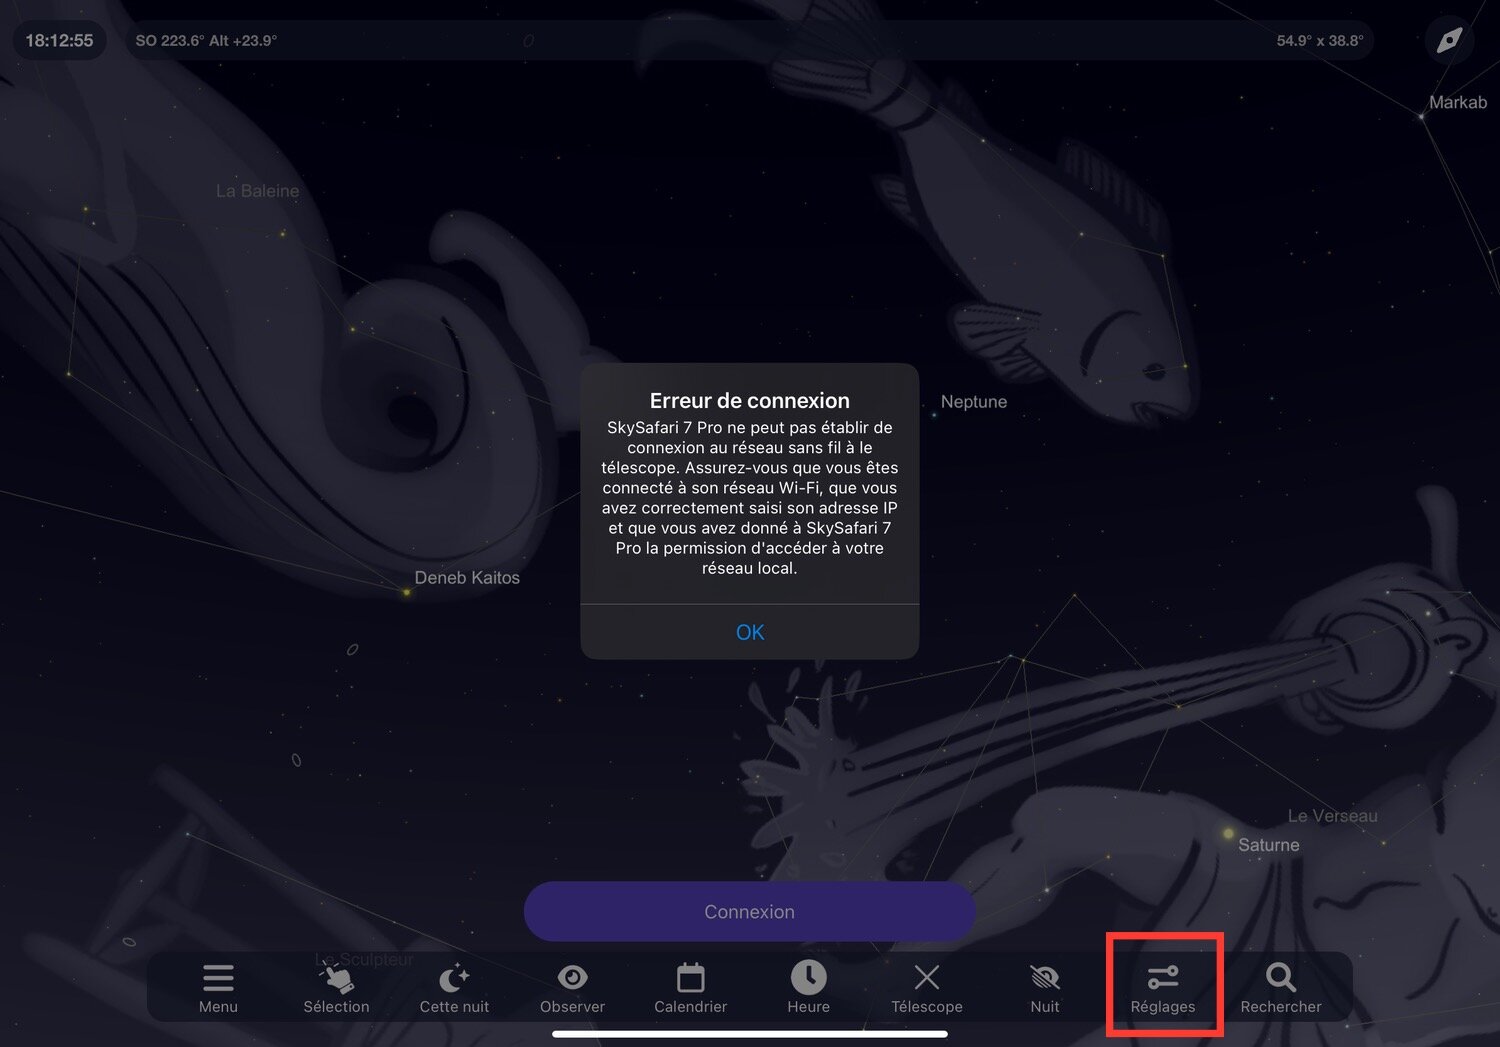Select the La Baleine constellation label
Image resolution: width=1500 pixels, height=1047 pixels.
(258, 191)
